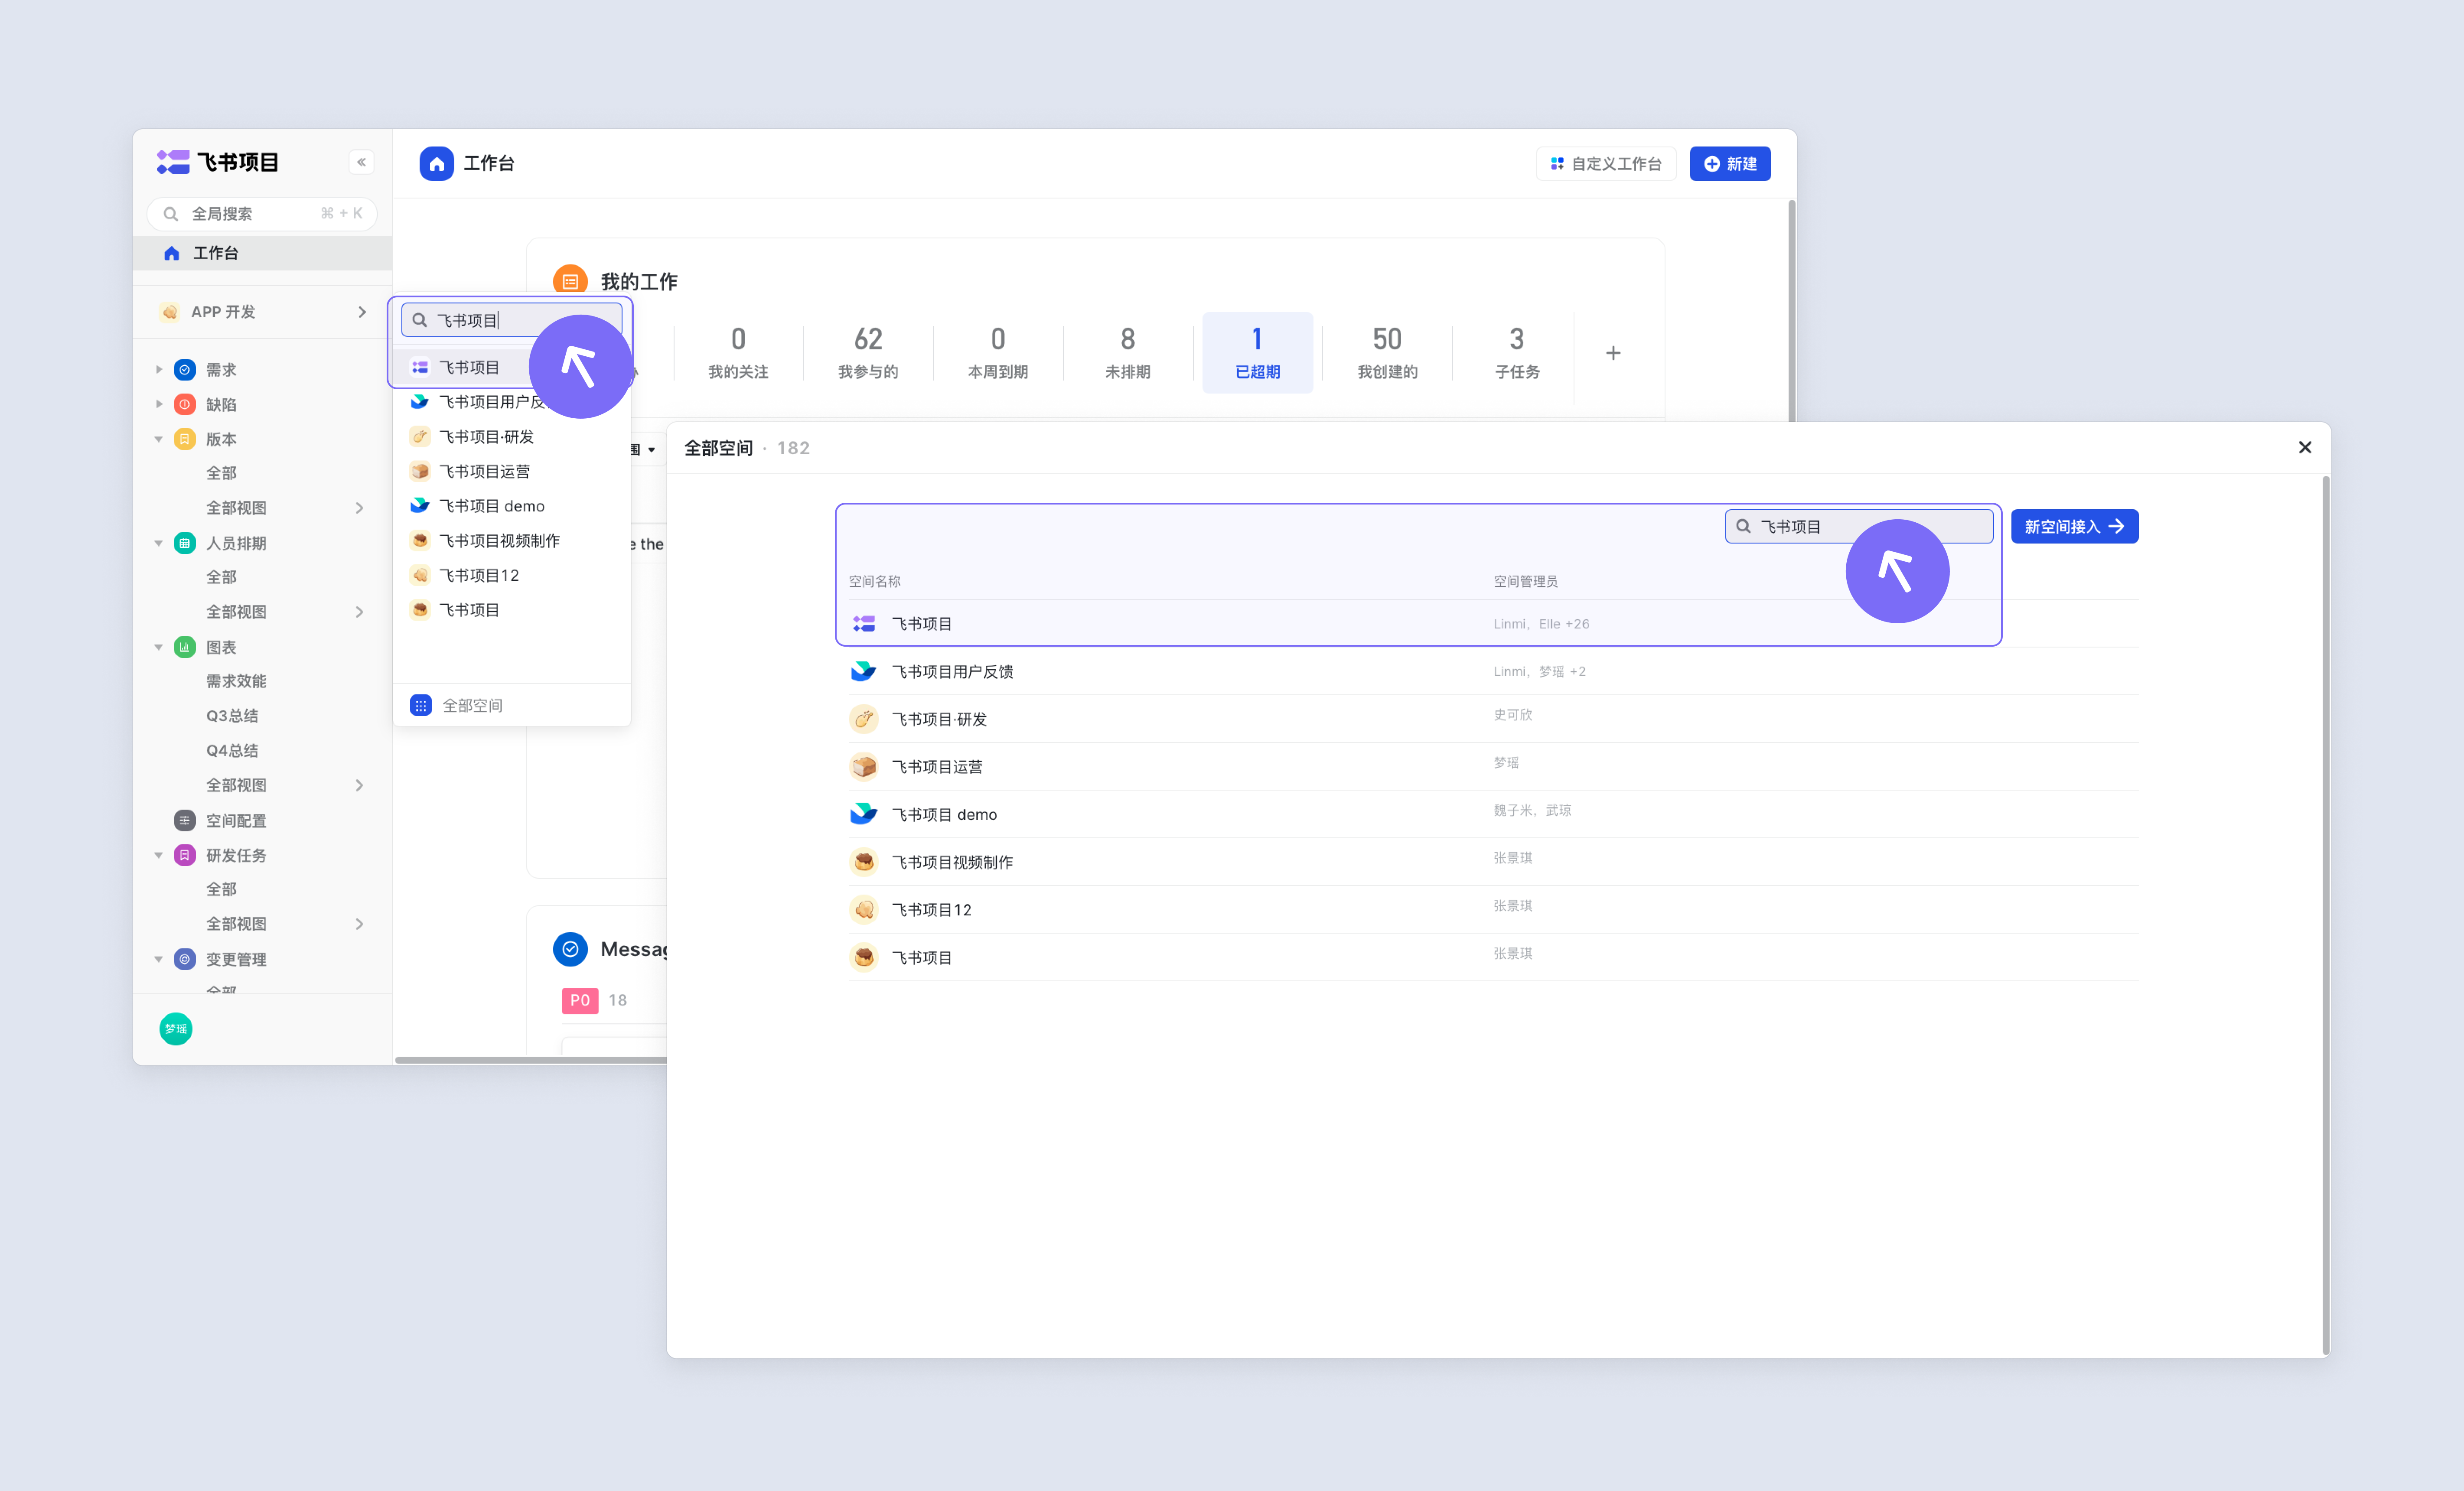Click the 人员排期 calendar icon

click(185, 543)
